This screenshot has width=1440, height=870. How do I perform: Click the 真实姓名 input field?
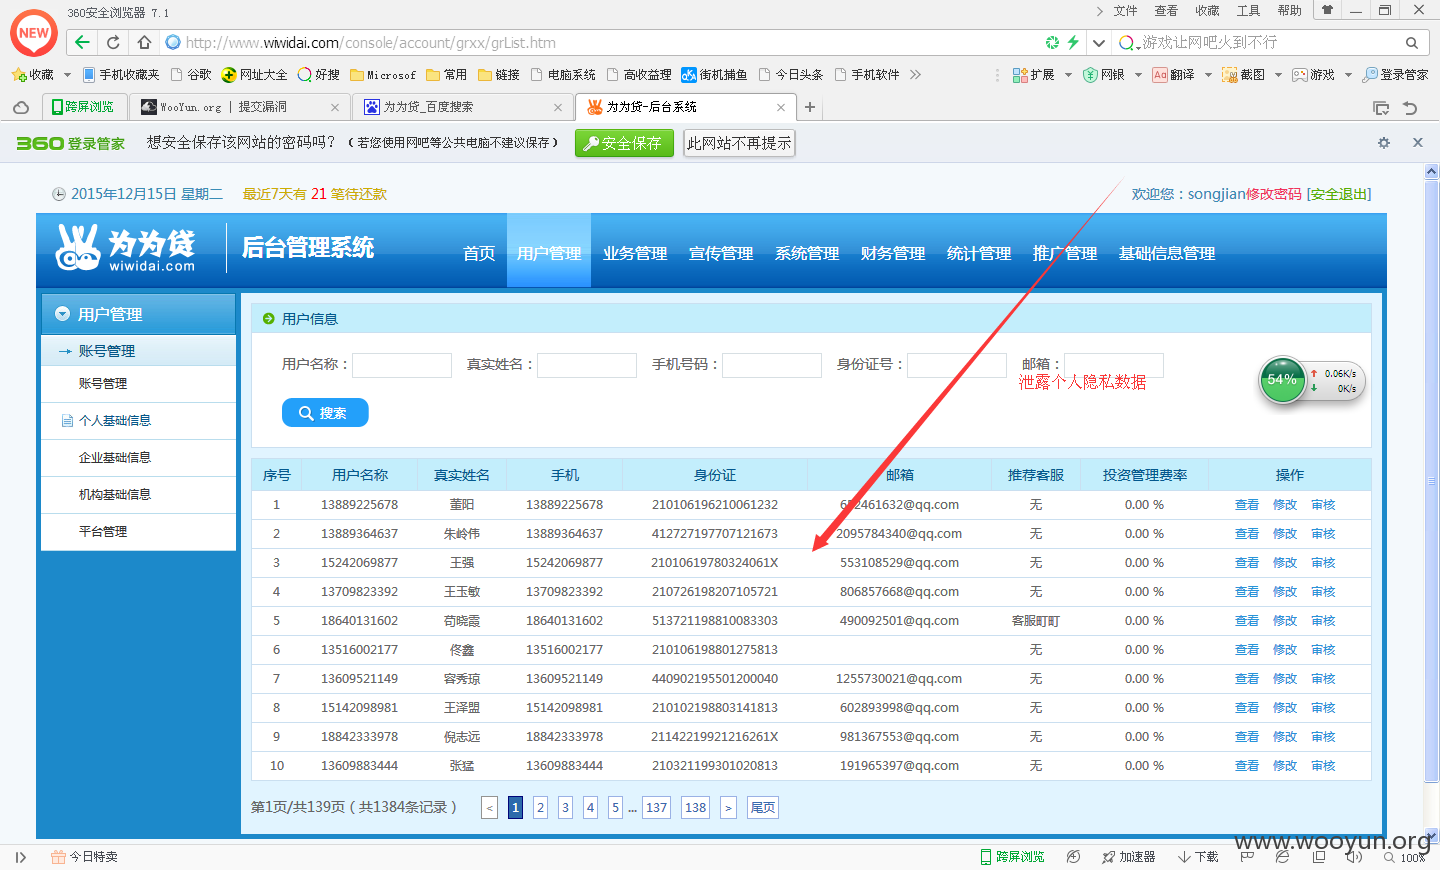coord(587,365)
